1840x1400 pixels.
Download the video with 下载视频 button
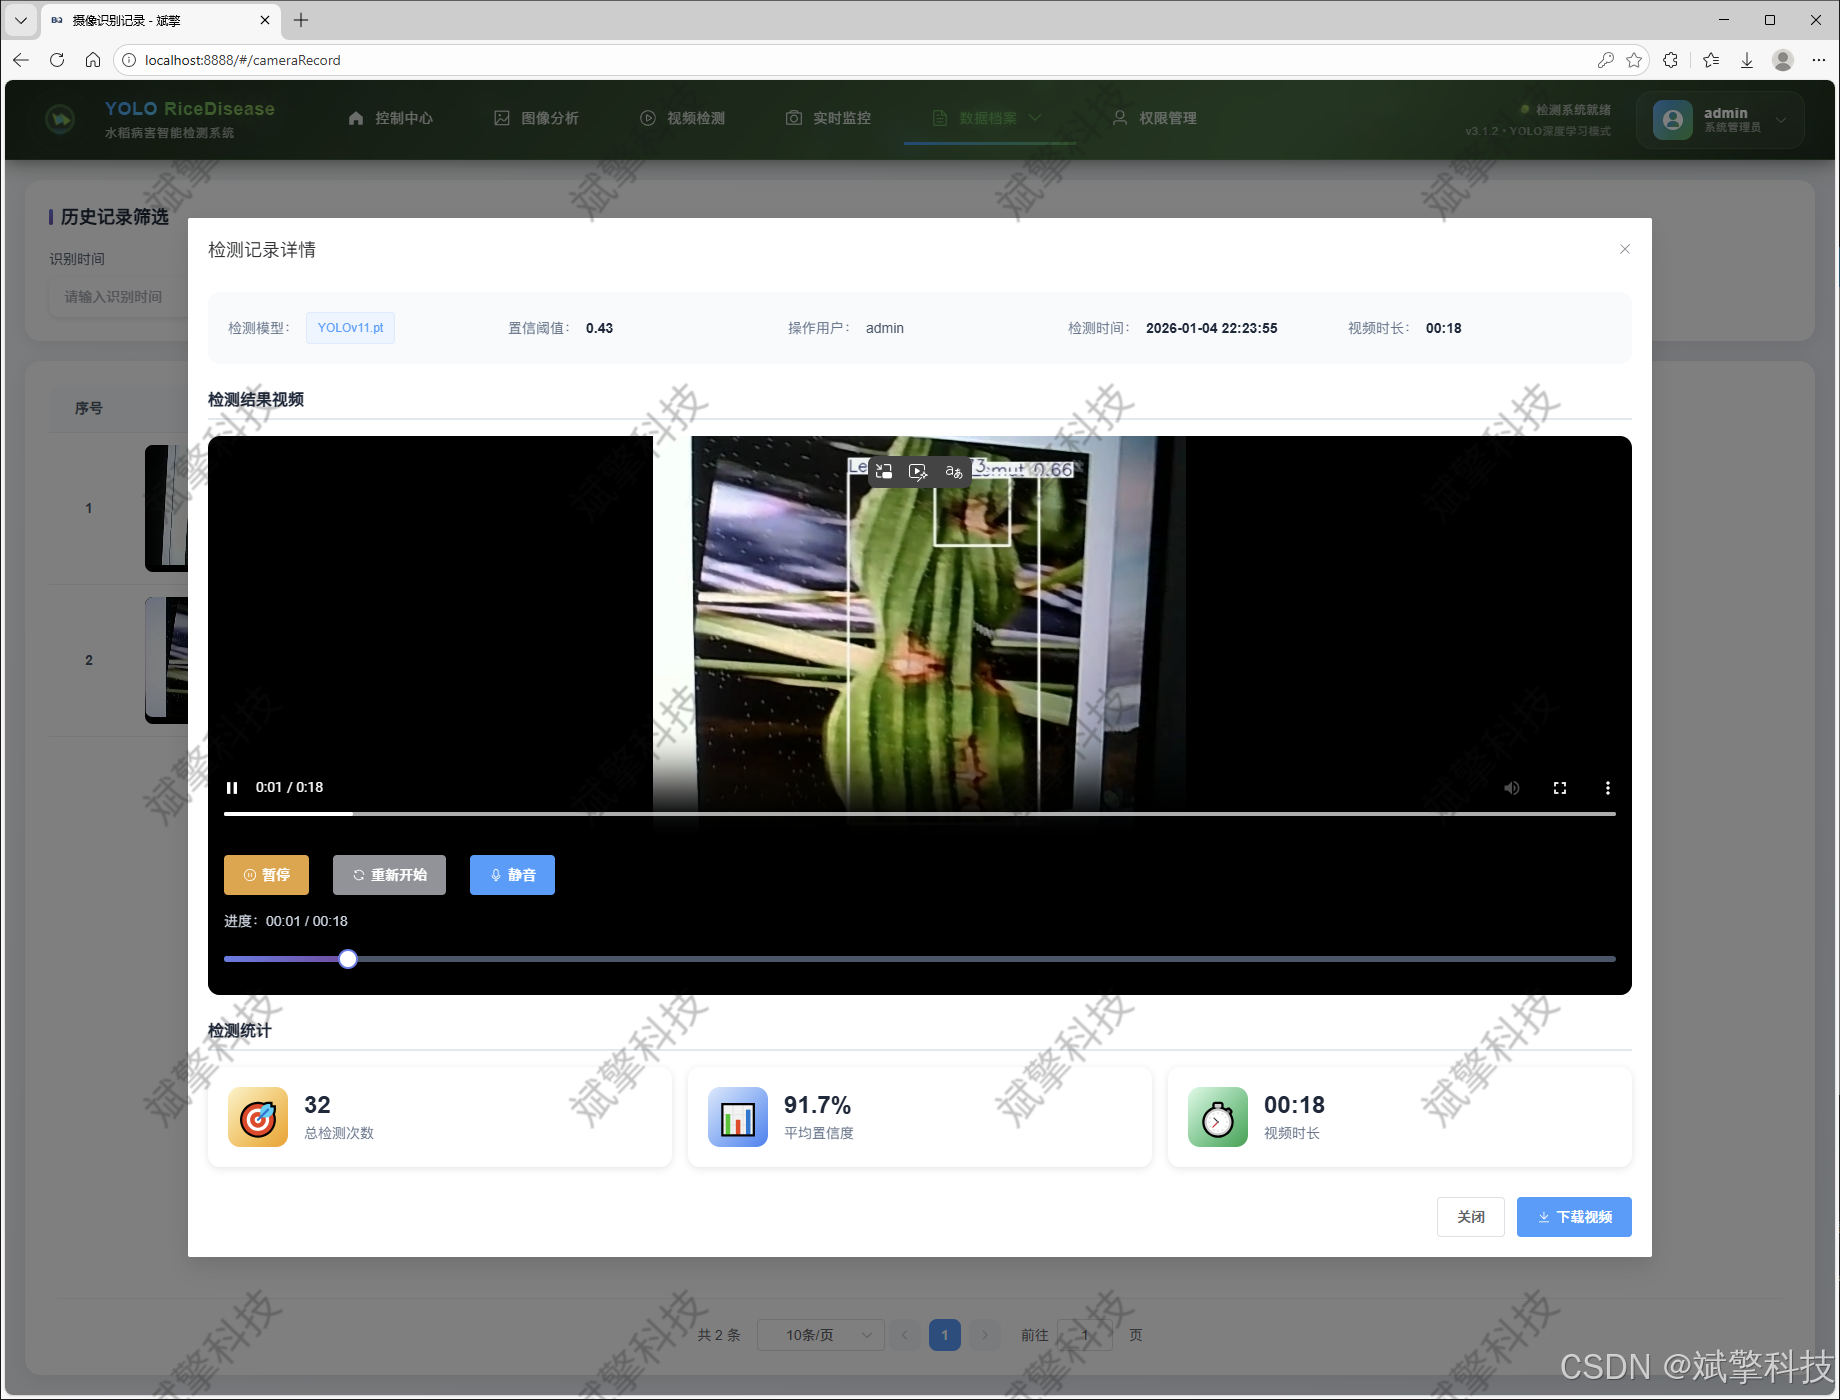pos(1574,1217)
